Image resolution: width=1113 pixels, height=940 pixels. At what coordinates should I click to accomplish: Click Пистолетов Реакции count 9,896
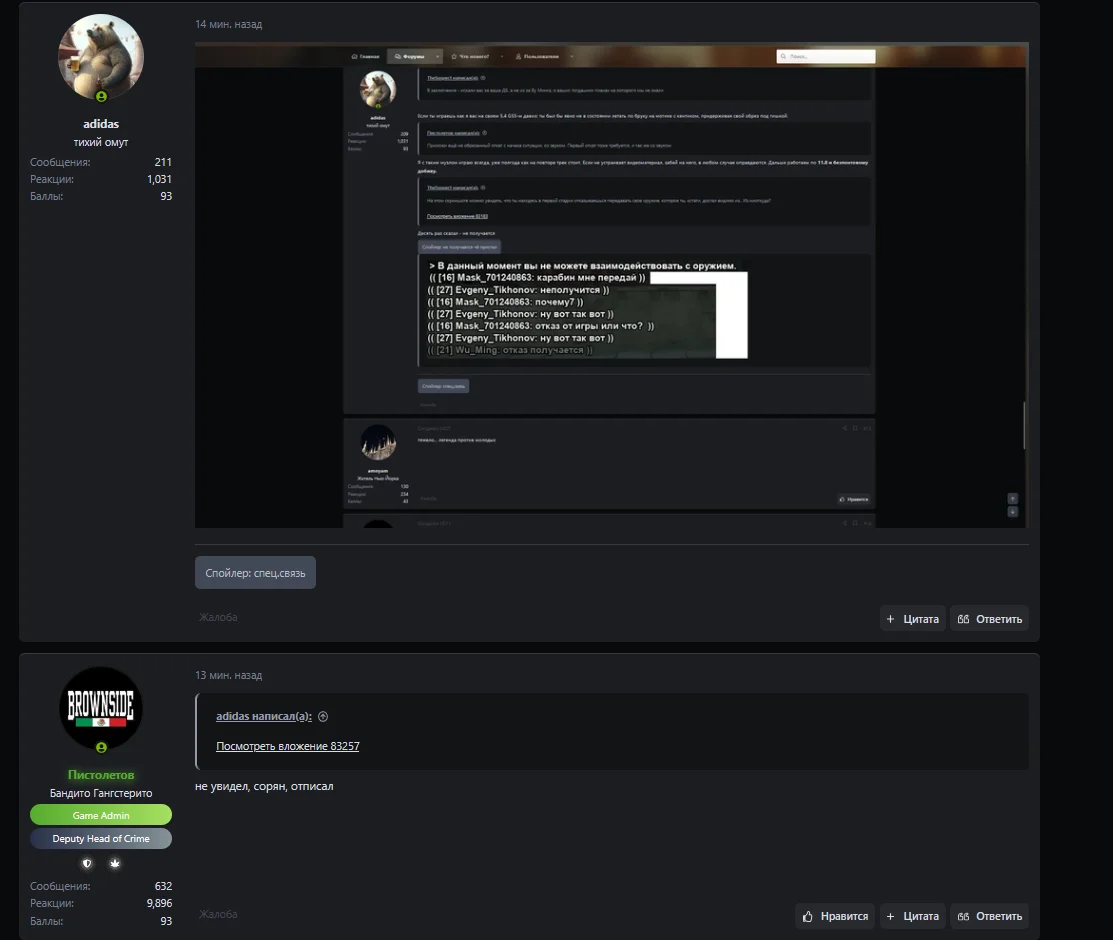(x=159, y=903)
